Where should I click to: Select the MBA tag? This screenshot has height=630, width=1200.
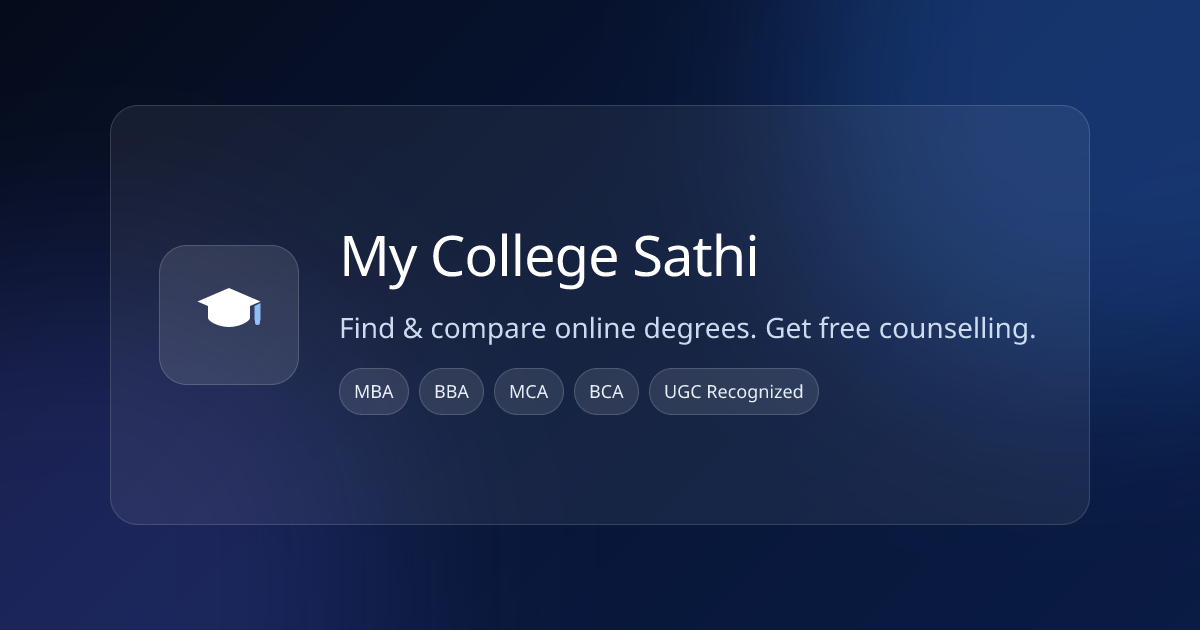coord(374,392)
